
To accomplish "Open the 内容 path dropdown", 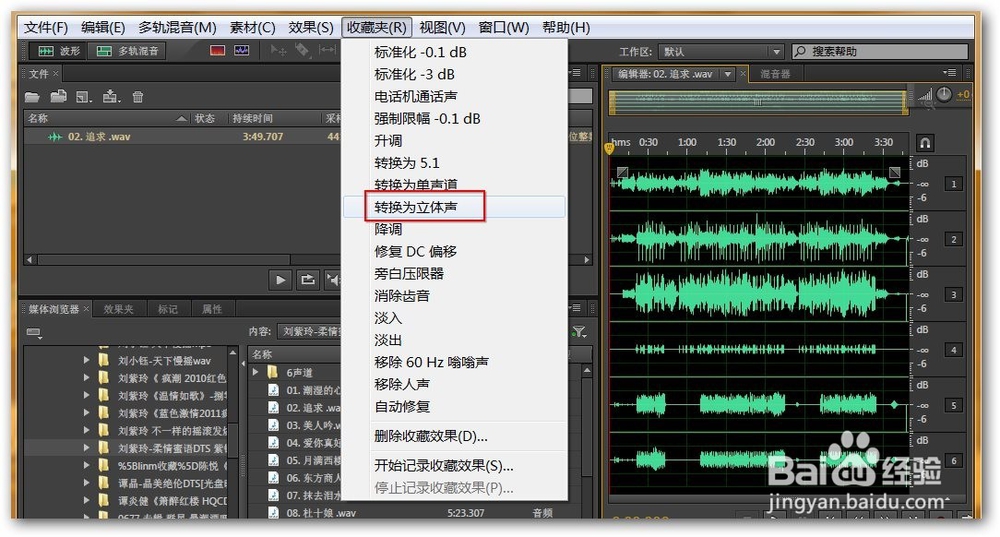I will click(311, 332).
